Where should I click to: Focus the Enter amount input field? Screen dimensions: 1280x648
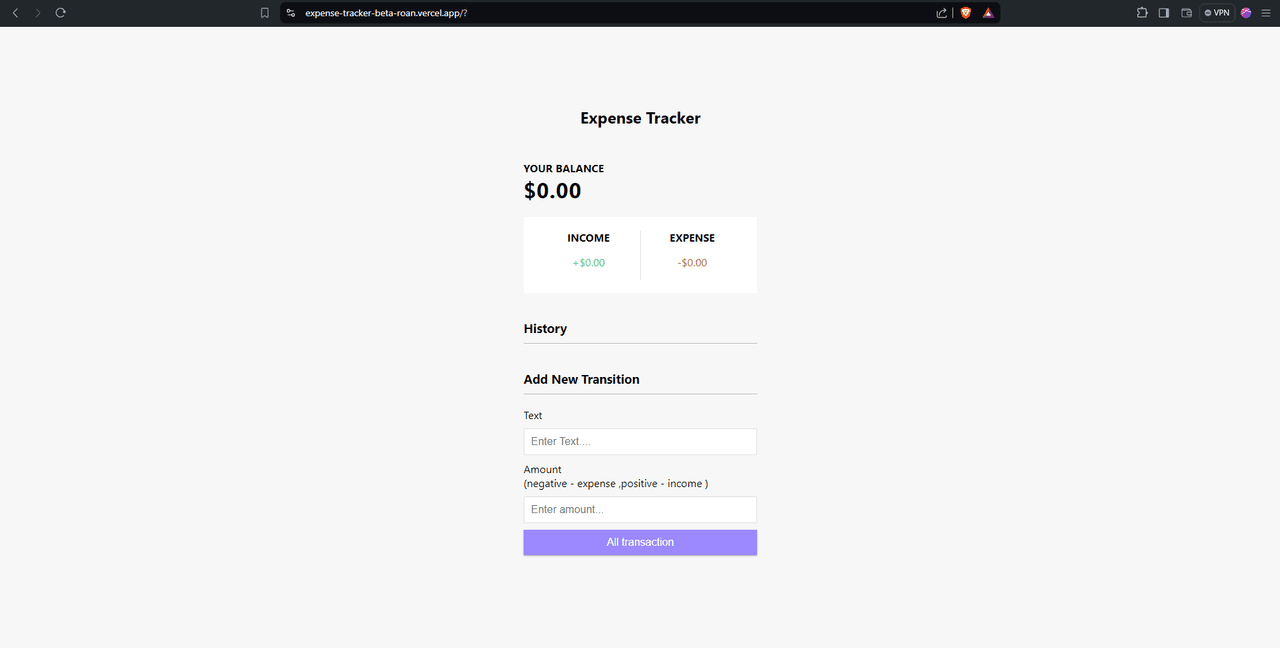pos(640,509)
